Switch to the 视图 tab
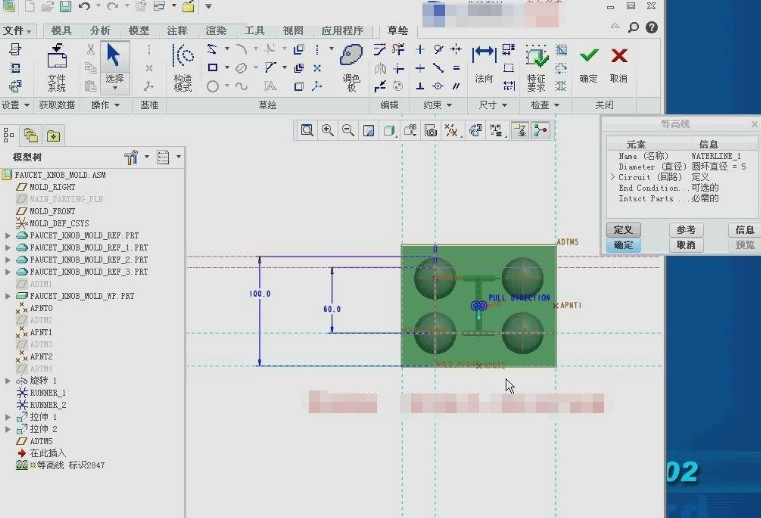761x518 pixels. tap(293, 31)
